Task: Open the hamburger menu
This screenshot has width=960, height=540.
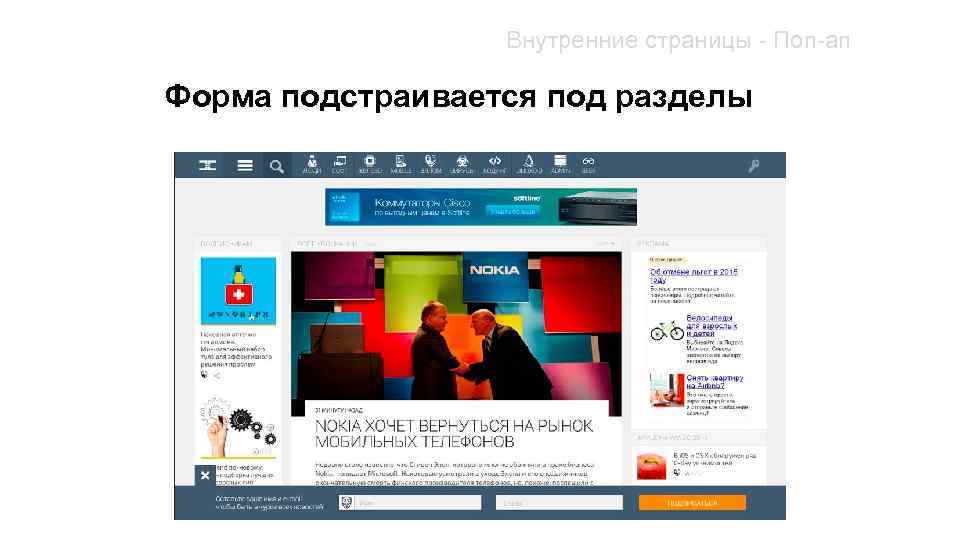Action: 245,165
